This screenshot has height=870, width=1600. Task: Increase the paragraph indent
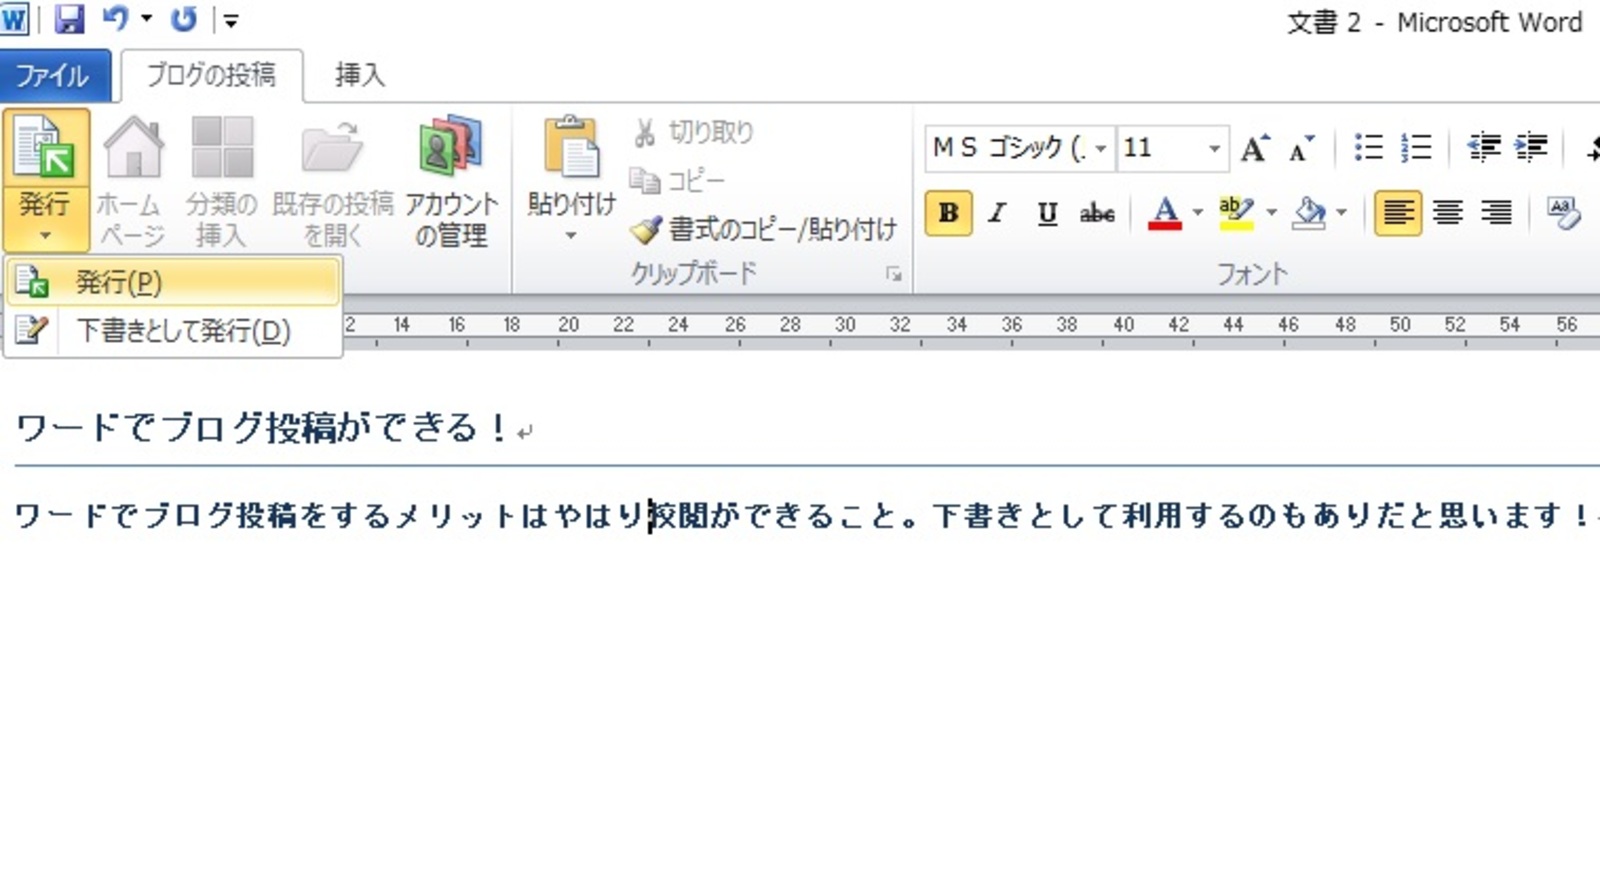pyautogui.click(x=1531, y=148)
